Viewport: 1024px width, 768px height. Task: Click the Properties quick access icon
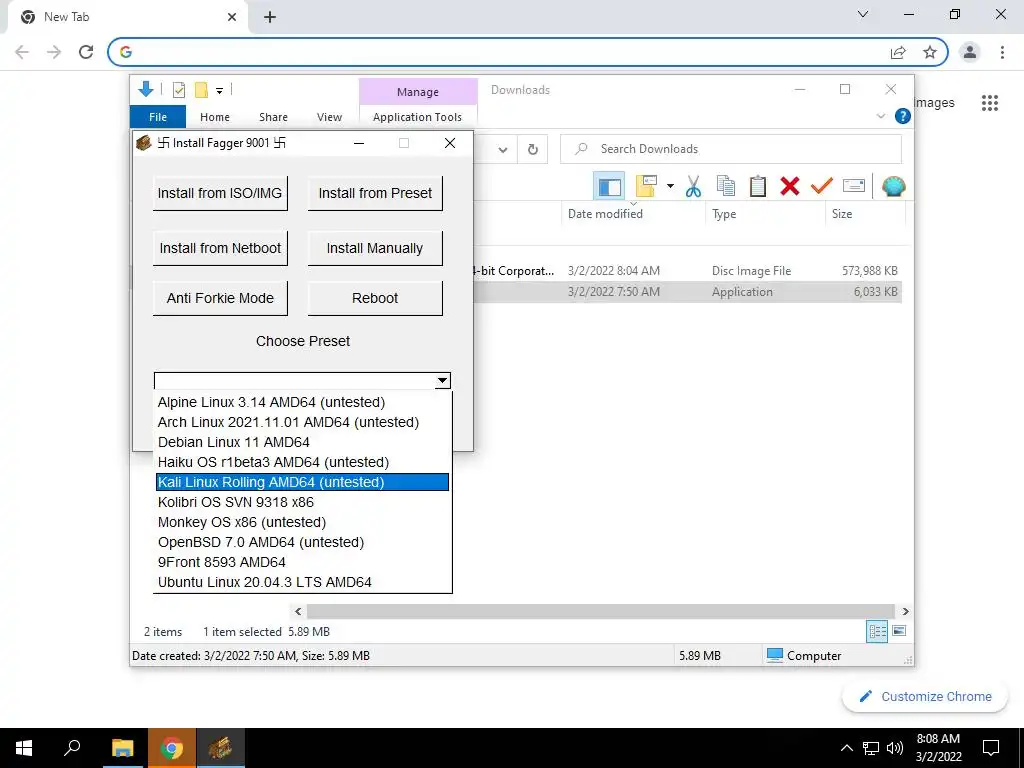(x=178, y=90)
